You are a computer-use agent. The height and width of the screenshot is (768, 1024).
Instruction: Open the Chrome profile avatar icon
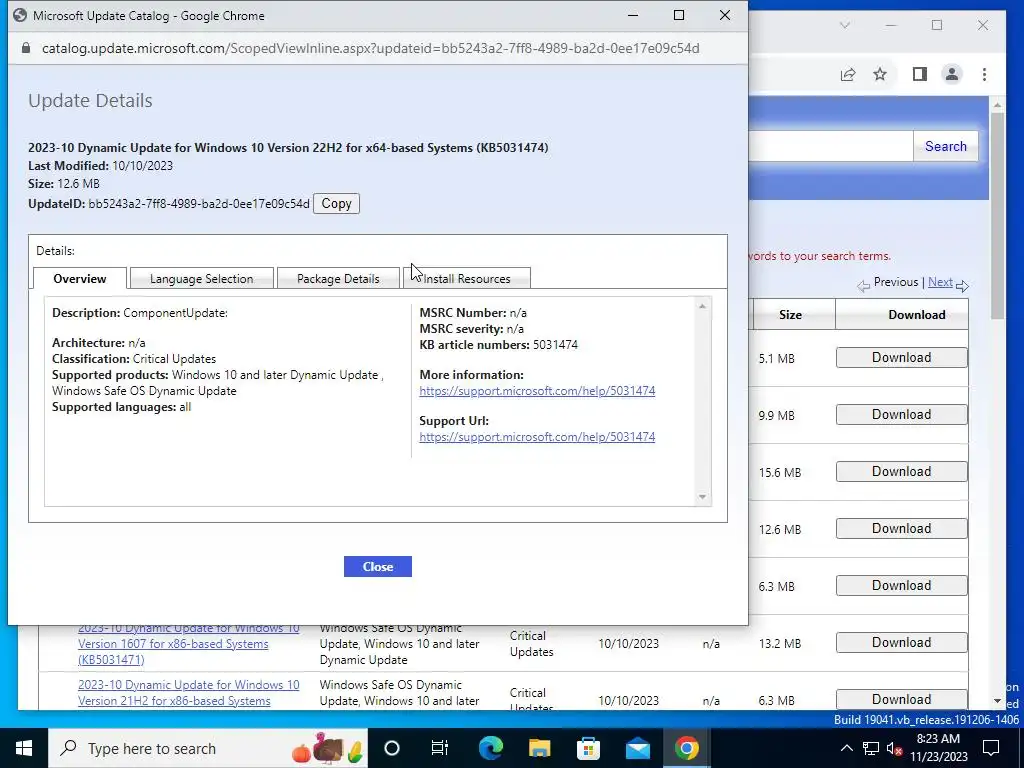tap(952, 74)
